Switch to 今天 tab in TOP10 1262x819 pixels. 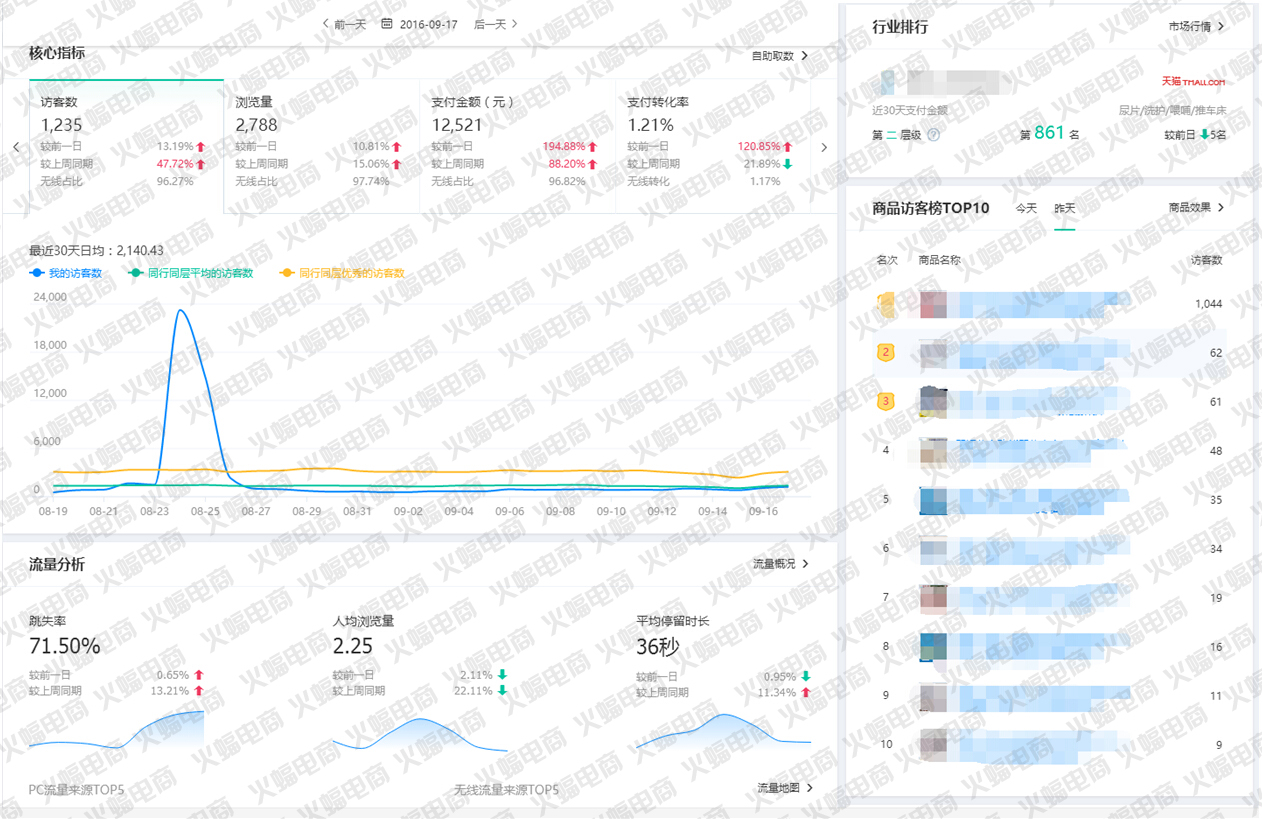click(1026, 208)
